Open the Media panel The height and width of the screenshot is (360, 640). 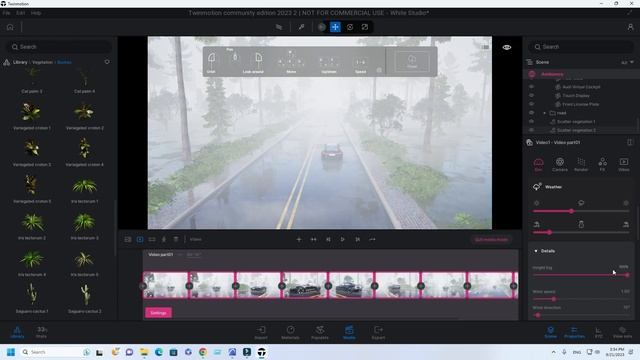(x=349, y=332)
